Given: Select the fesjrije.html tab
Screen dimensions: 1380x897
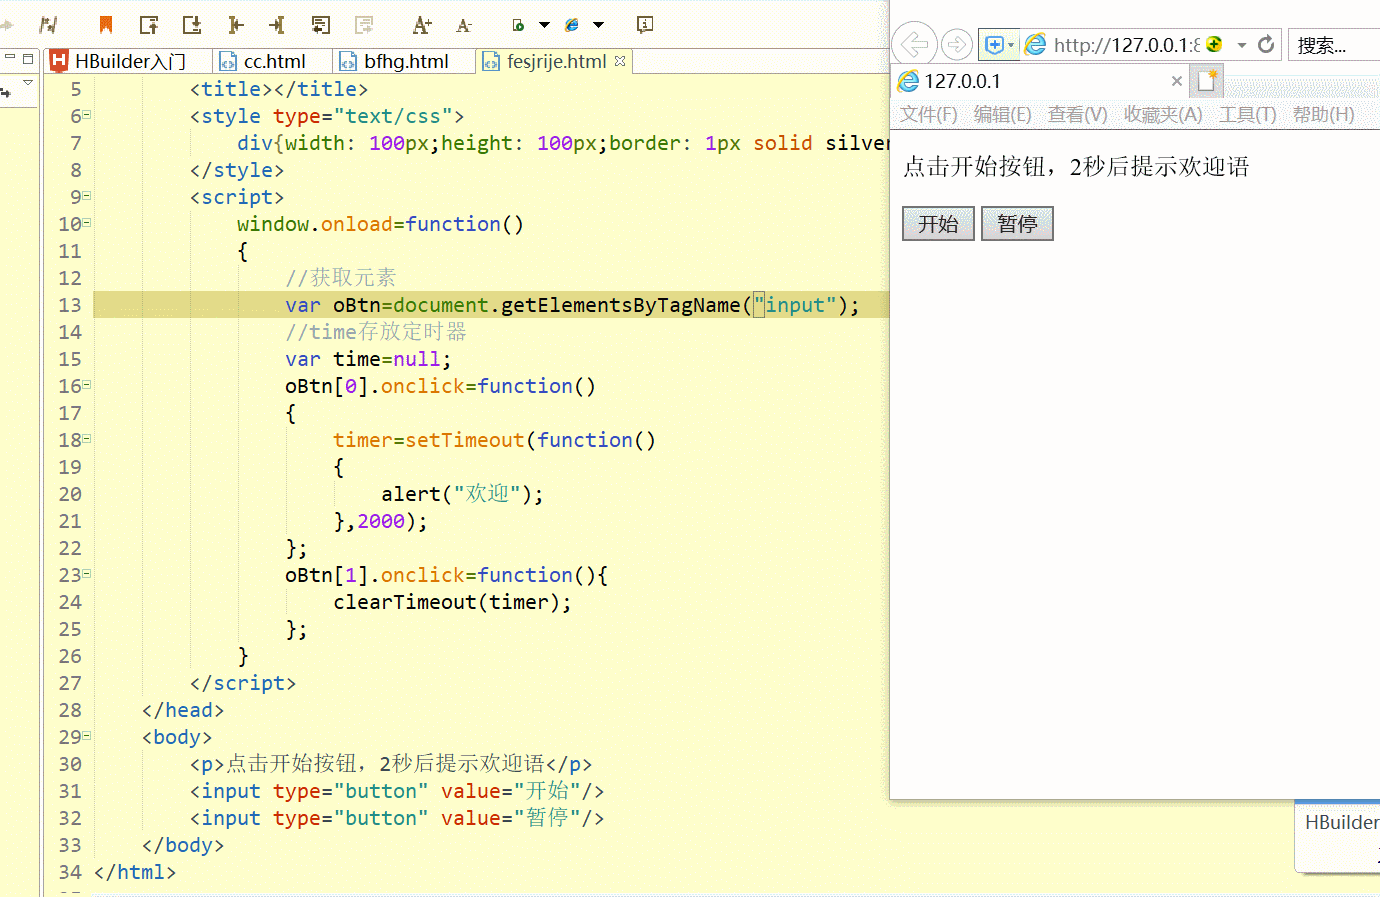Looking at the screenshot, I should point(556,61).
